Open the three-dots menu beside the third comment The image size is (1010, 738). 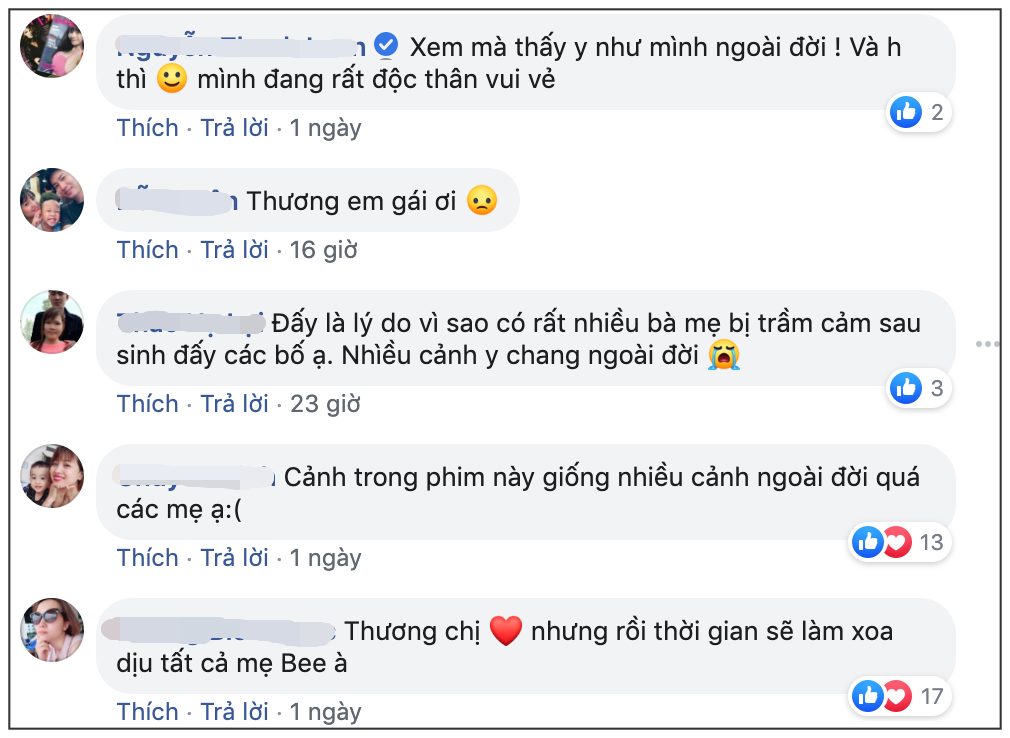click(987, 344)
